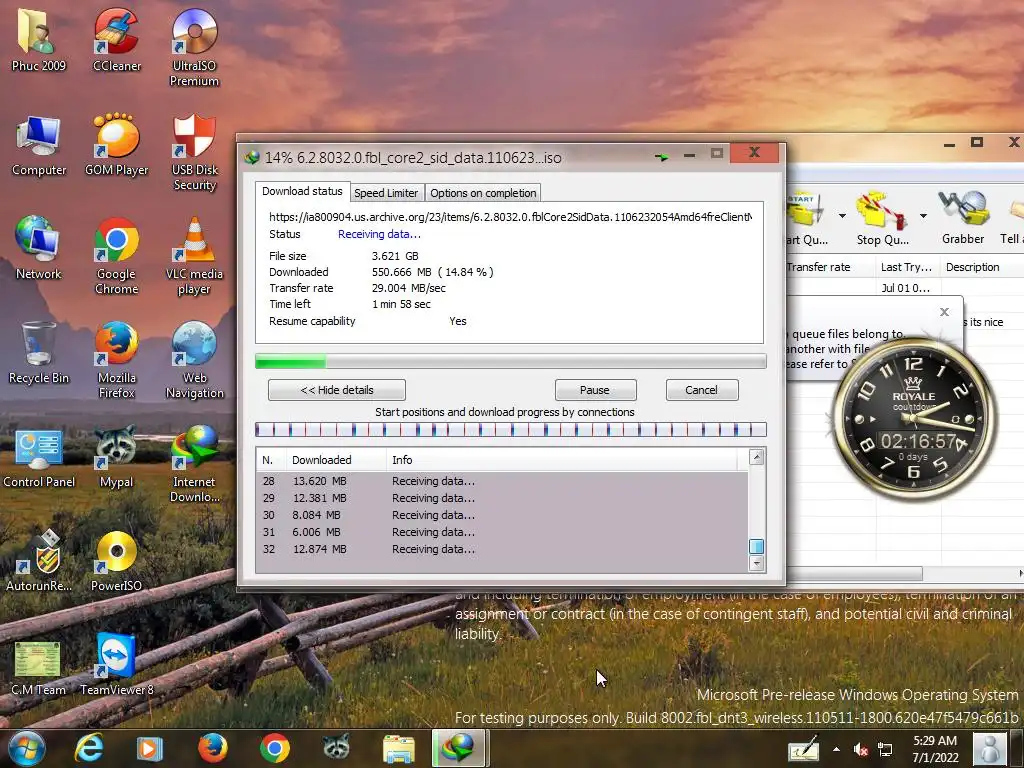Image resolution: width=1024 pixels, height=768 pixels.
Task: Open Chrome from the taskbar
Action: pyautogui.click(x=274, y=748)
